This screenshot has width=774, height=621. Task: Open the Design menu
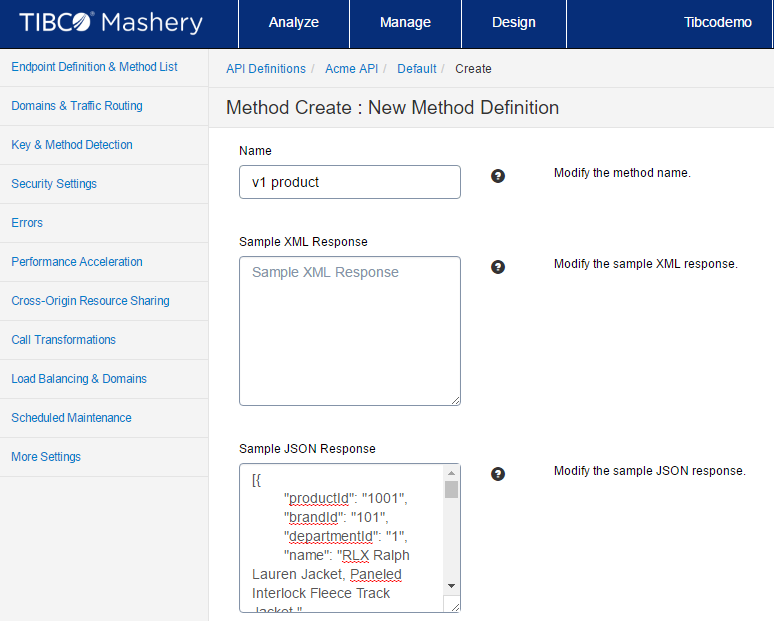click(514, 23)
